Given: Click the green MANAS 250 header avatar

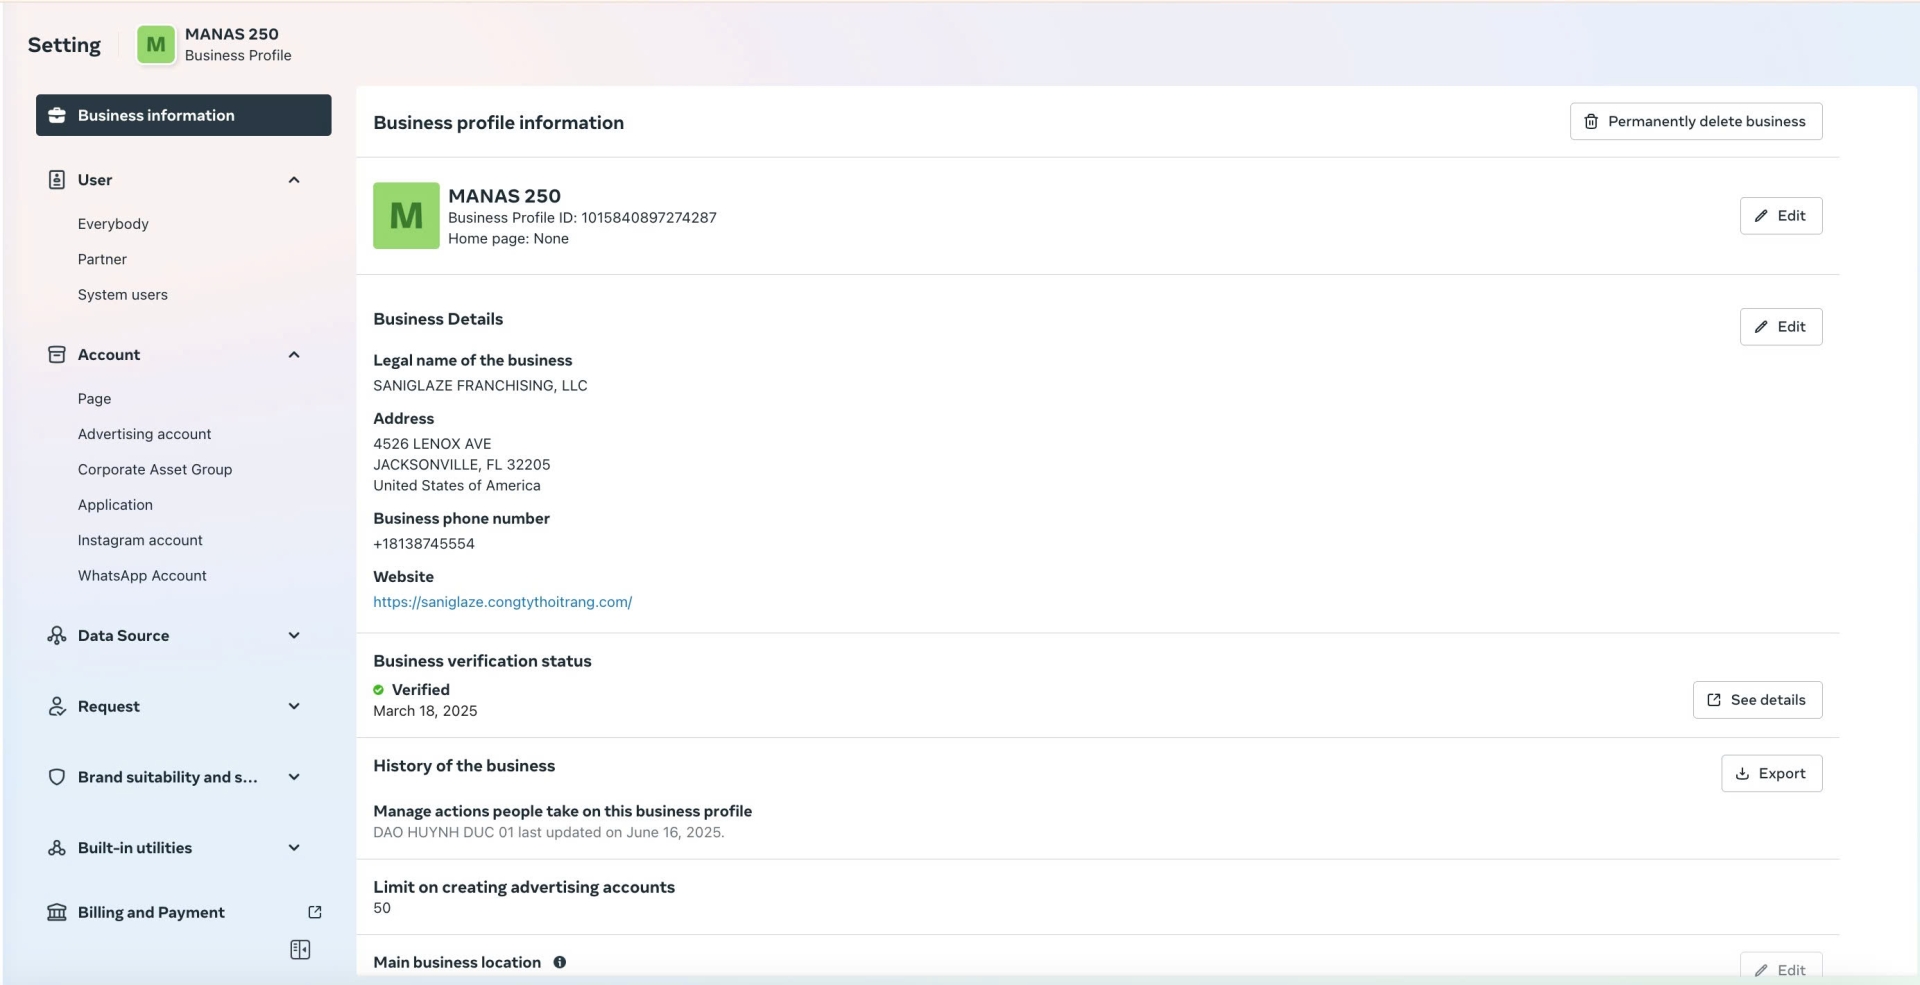Looking at the screenshot, I should pyautogui.click(x=156, y=45).
